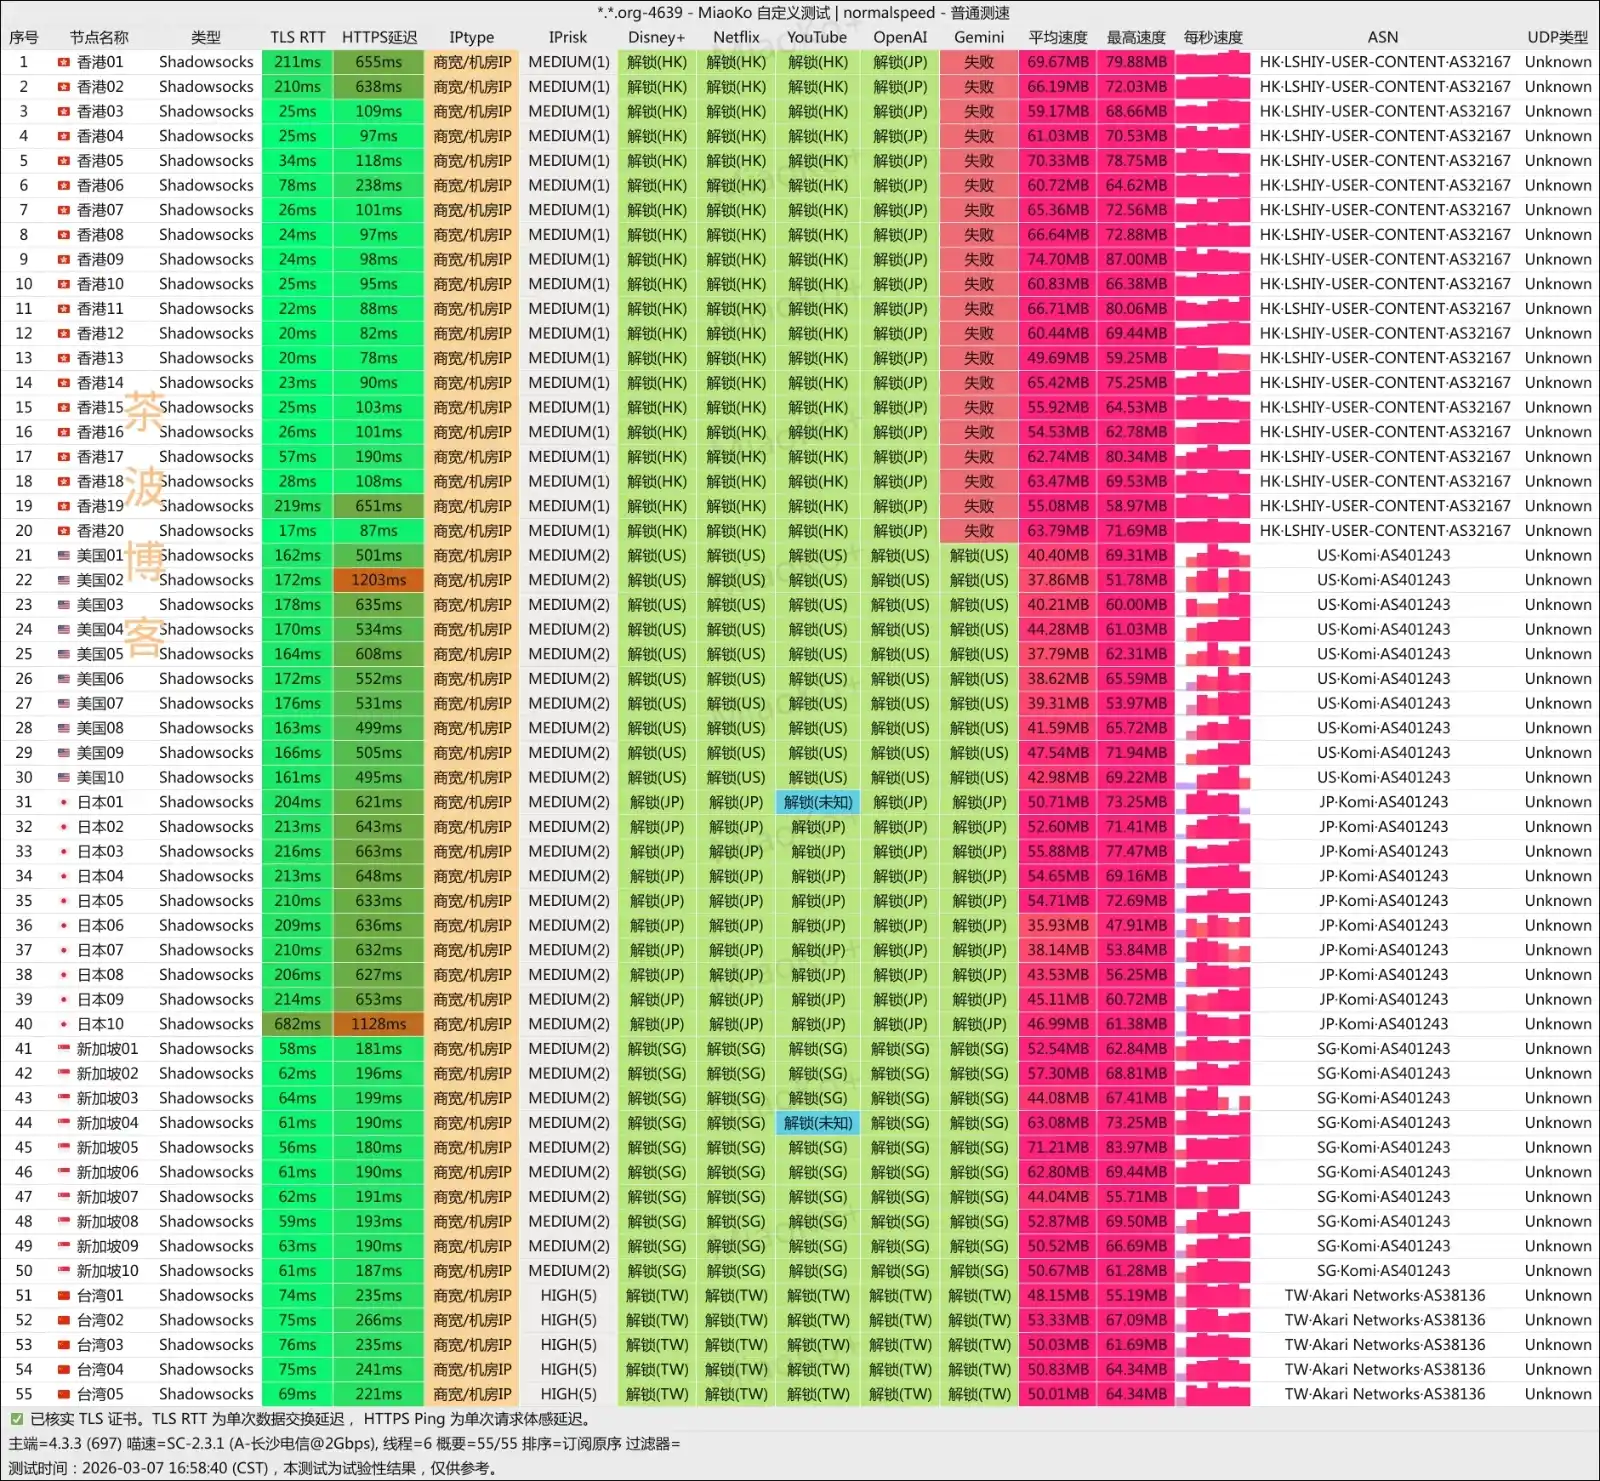Image resolution: width=1600 pixels, height=1481 pixels.
Task: Click the 平均速度 column header
Action: click(x=1057, y=37)
